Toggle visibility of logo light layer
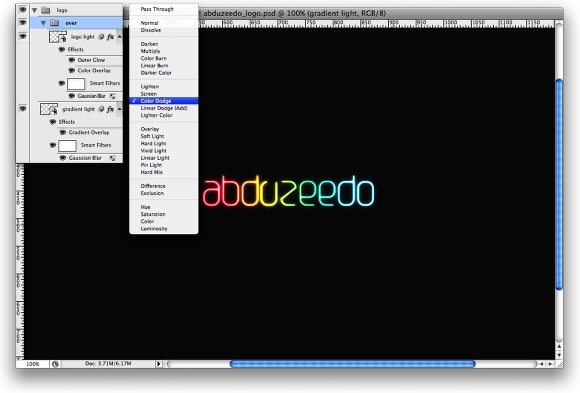The width and height of the screenshot is (580, 393). pos(23,36)
